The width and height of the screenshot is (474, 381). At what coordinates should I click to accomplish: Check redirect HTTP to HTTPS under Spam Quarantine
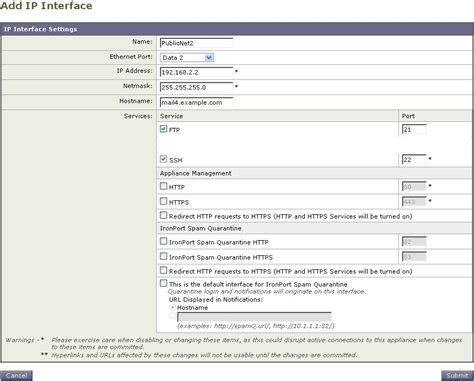(163, 270)
